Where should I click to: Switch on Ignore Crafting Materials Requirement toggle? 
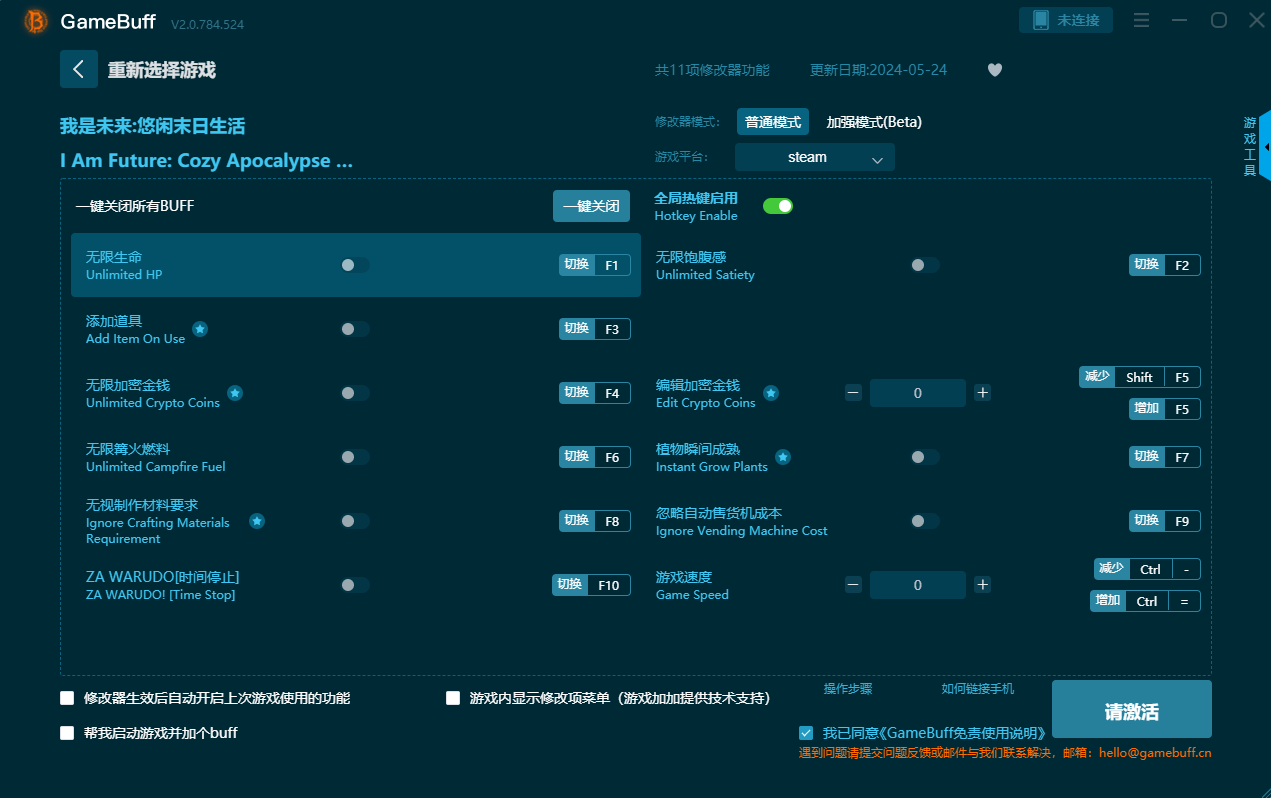[x=355, y=521]
